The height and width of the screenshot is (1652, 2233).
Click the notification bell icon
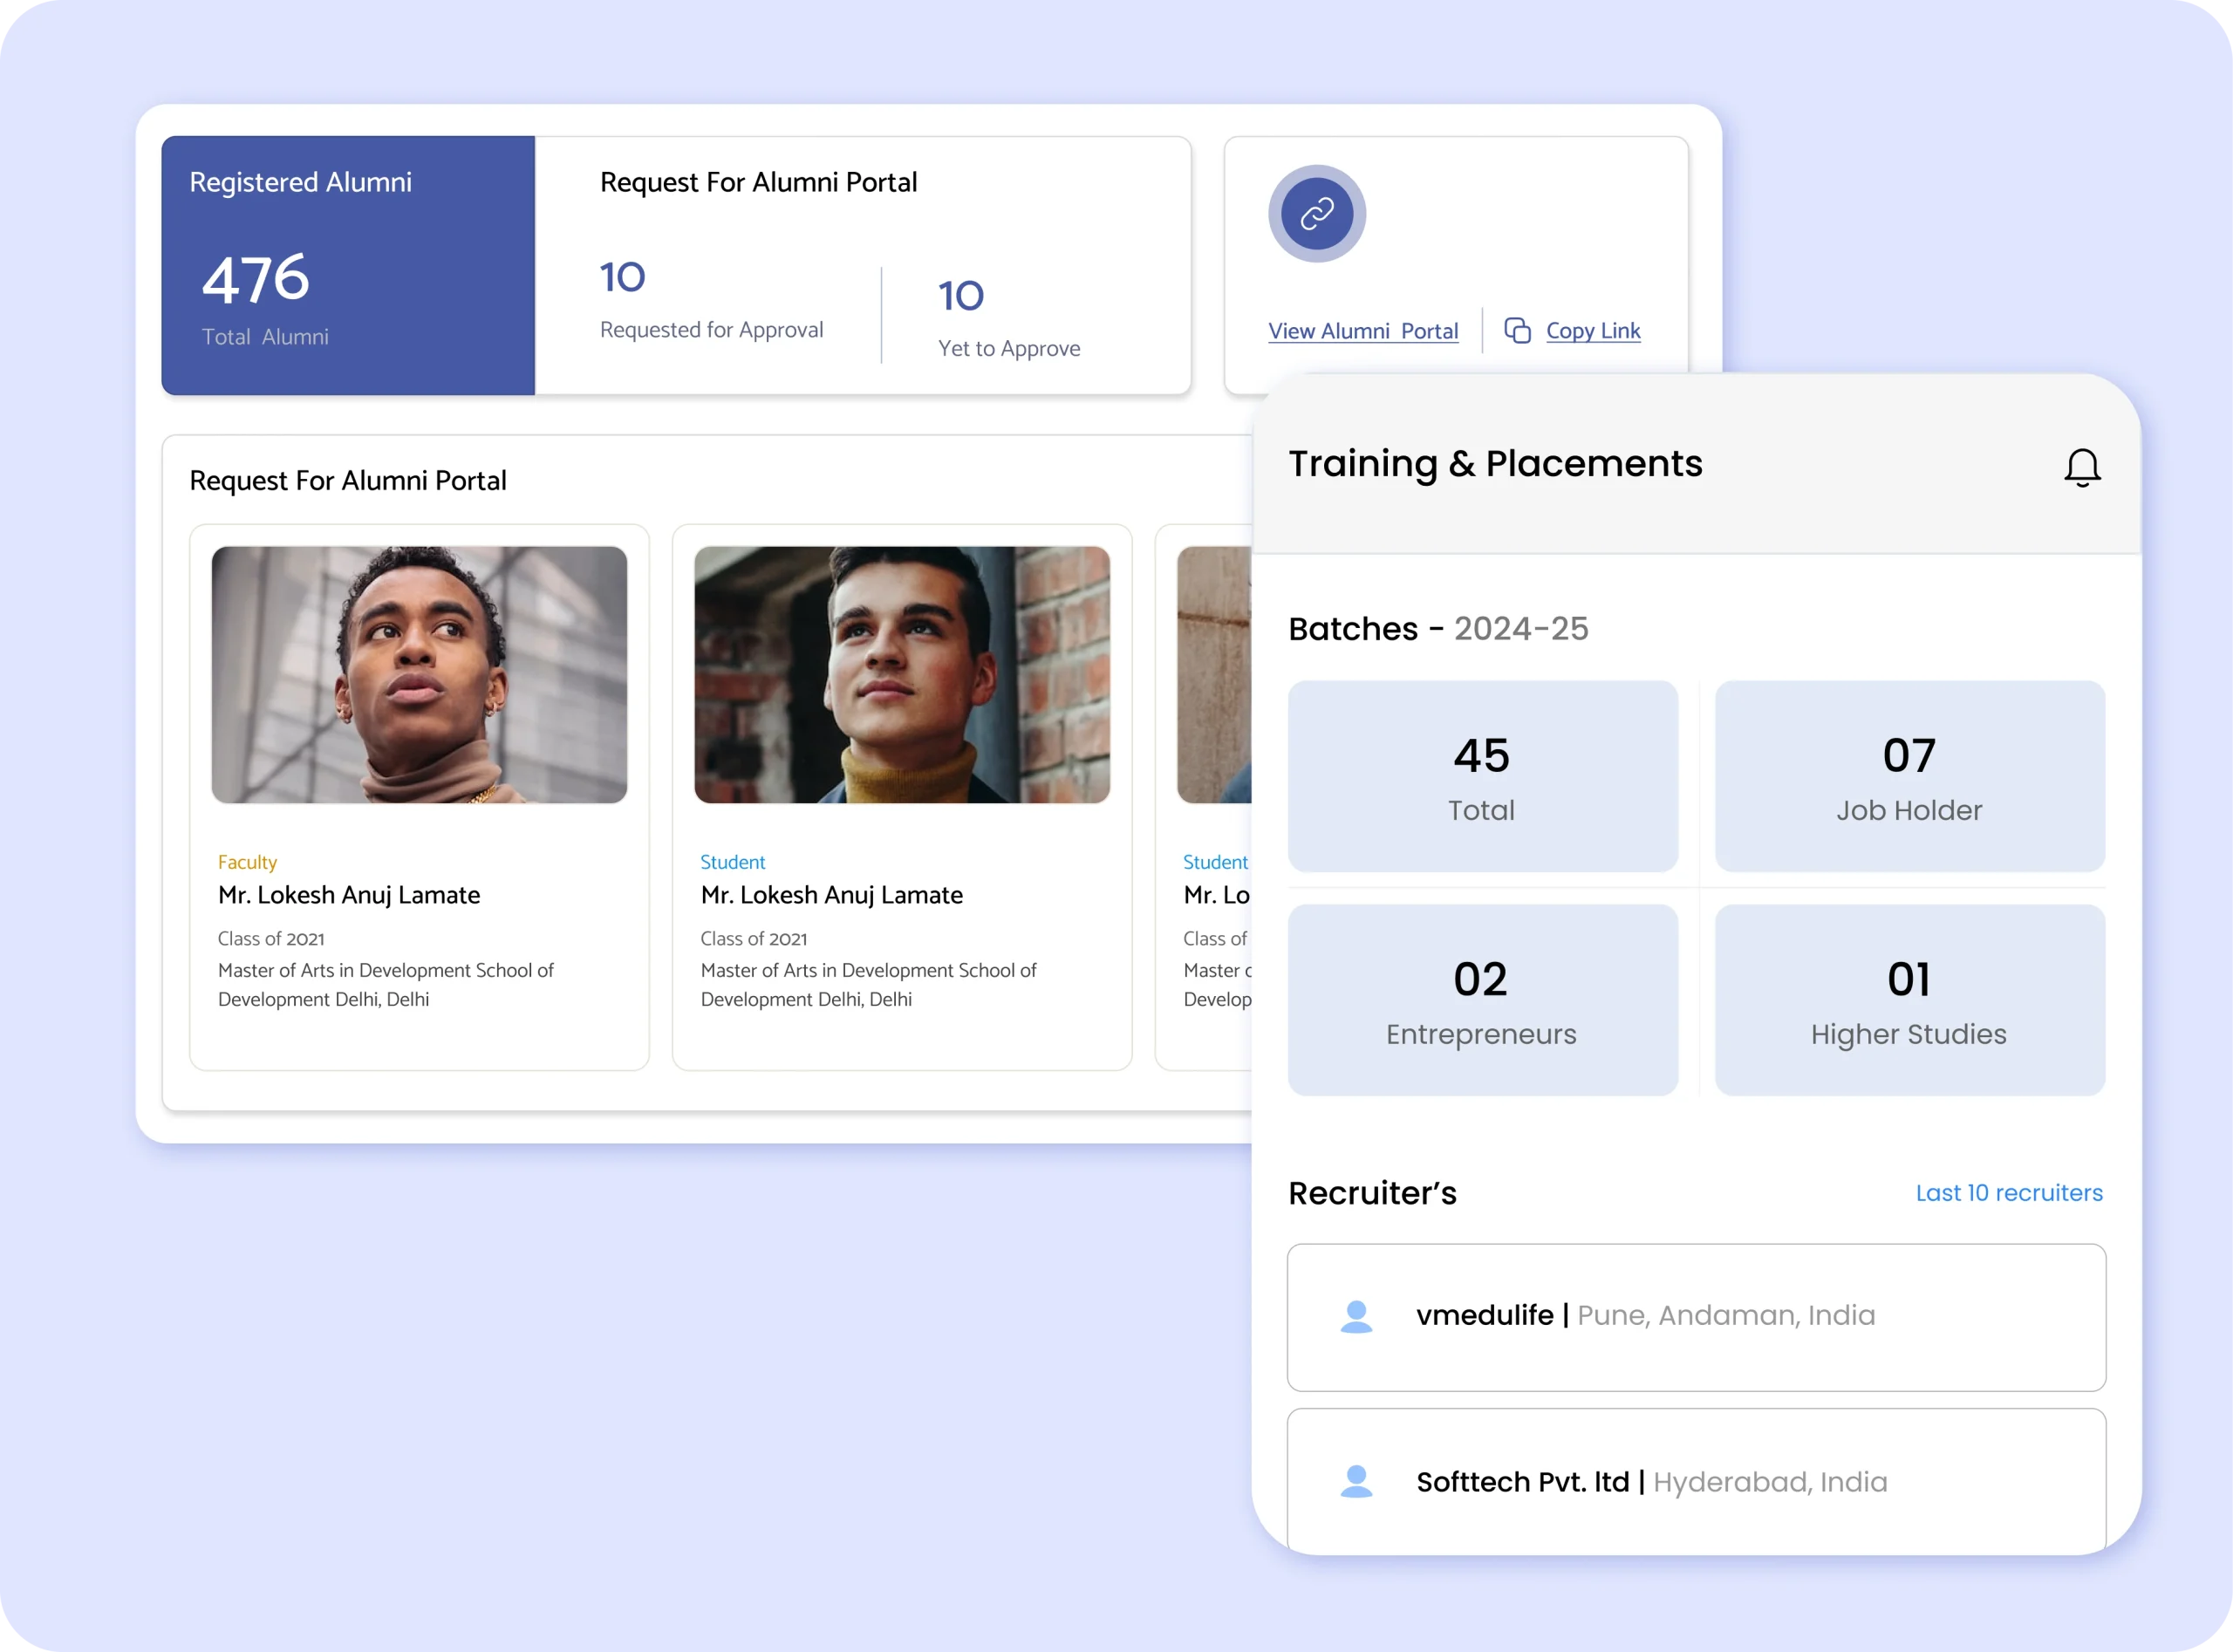pyautogui.click(x=2082, y=467)
